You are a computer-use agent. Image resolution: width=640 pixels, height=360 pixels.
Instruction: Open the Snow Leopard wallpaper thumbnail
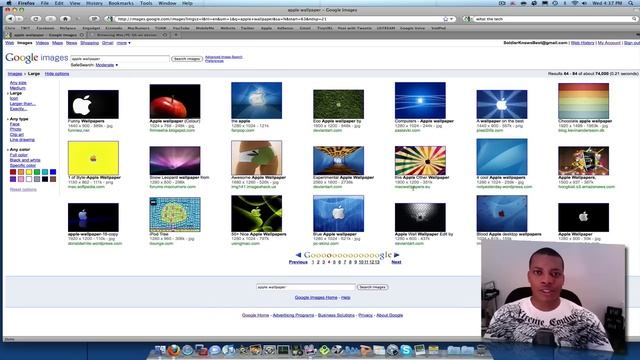175,160
